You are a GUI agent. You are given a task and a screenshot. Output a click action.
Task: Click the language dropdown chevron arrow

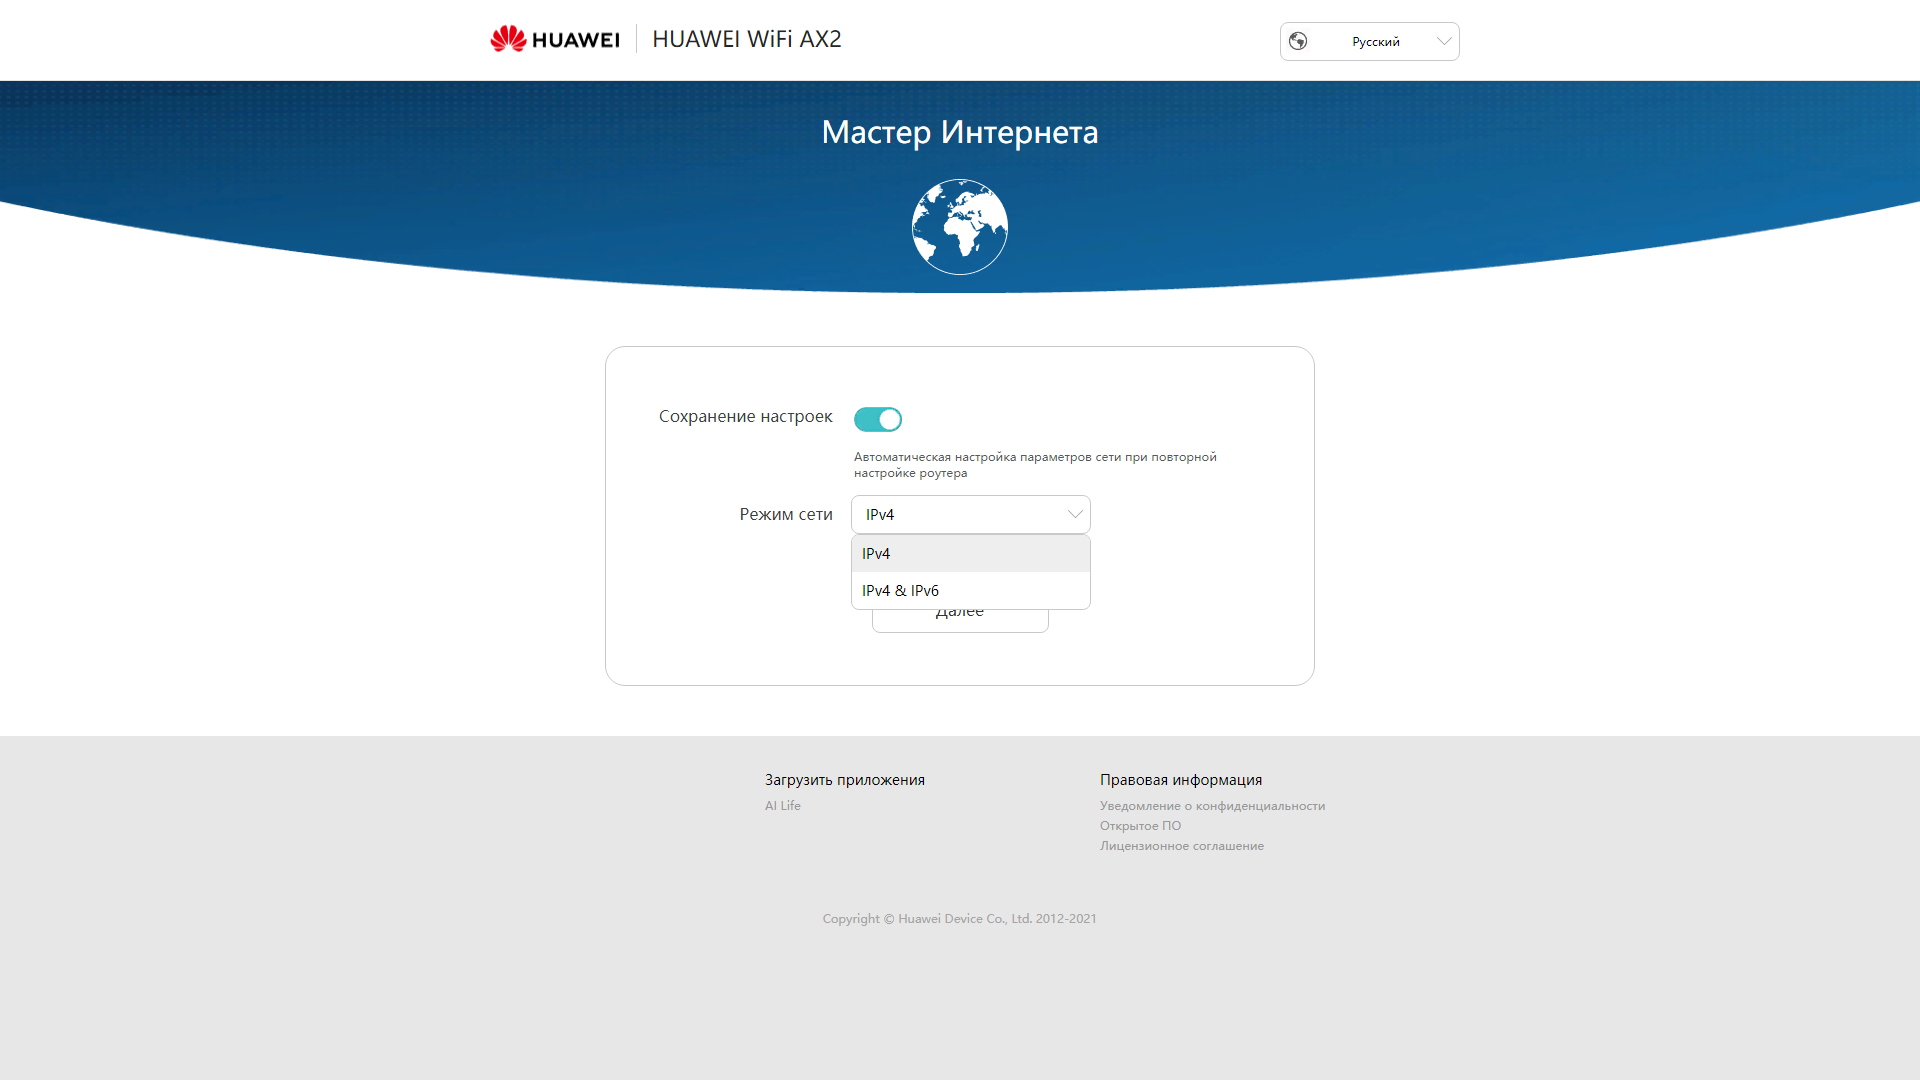click(1443, 41)
